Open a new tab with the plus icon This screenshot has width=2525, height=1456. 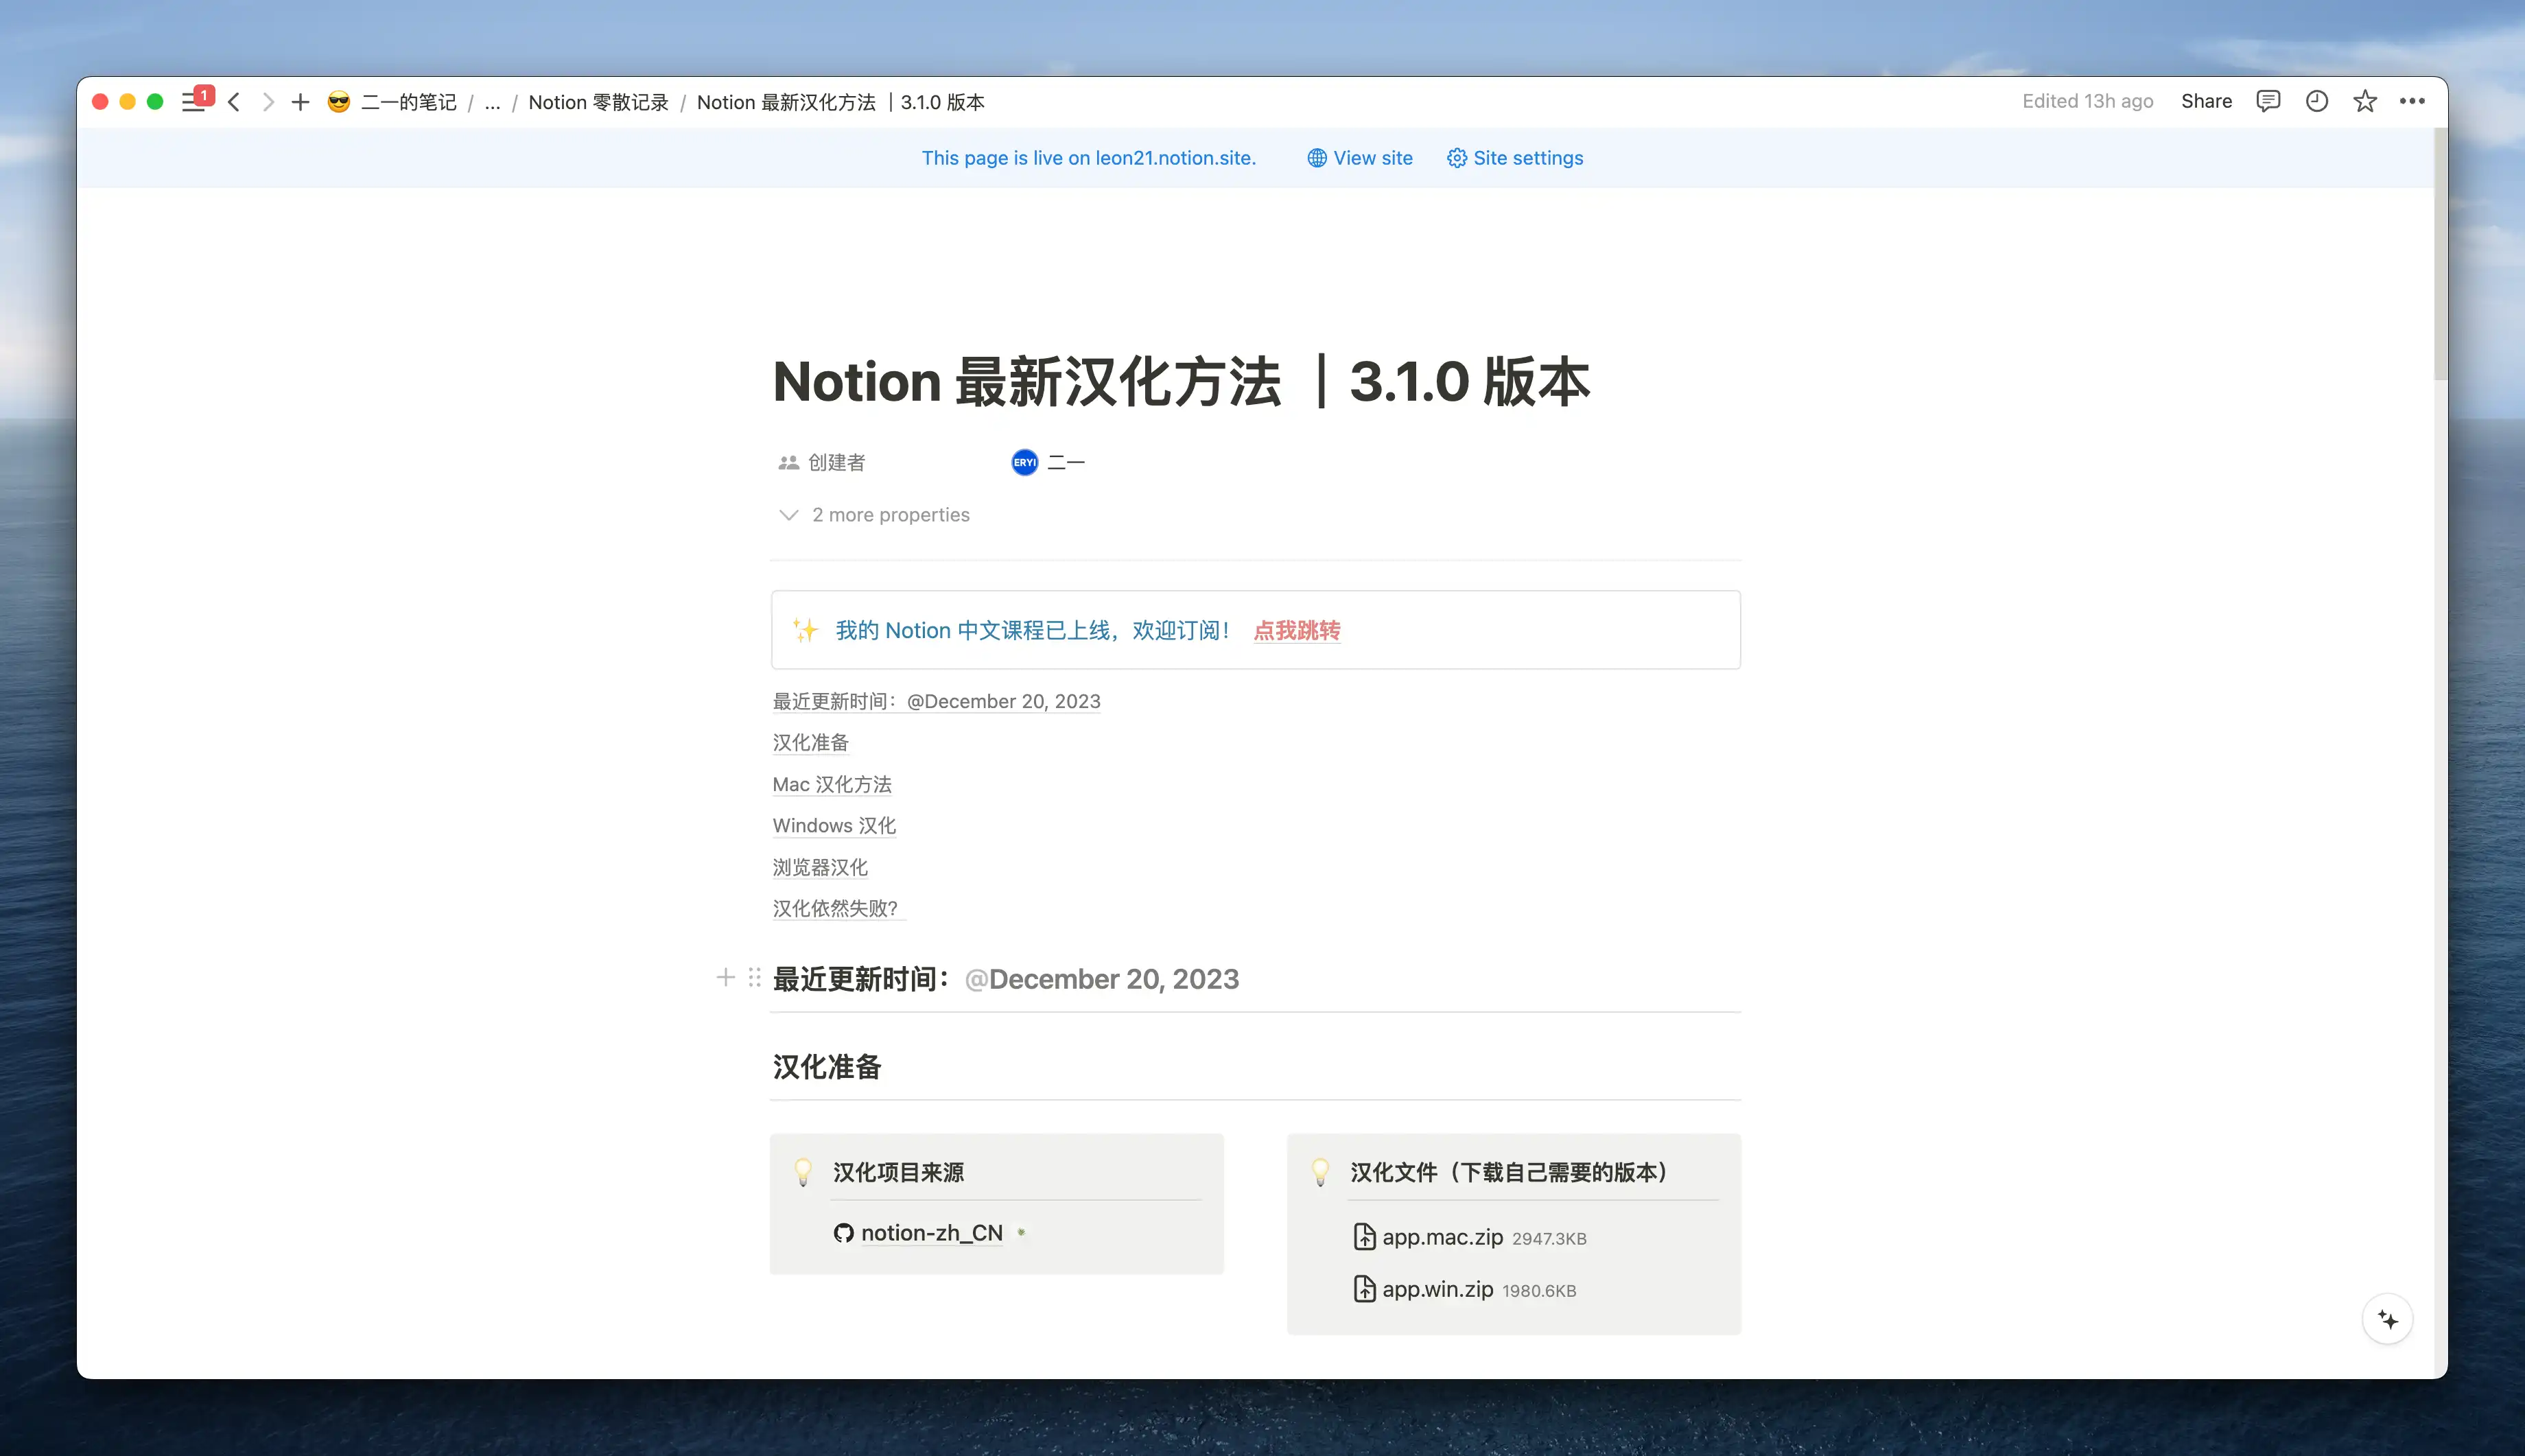pyautogui.click(x=299, y=101)
